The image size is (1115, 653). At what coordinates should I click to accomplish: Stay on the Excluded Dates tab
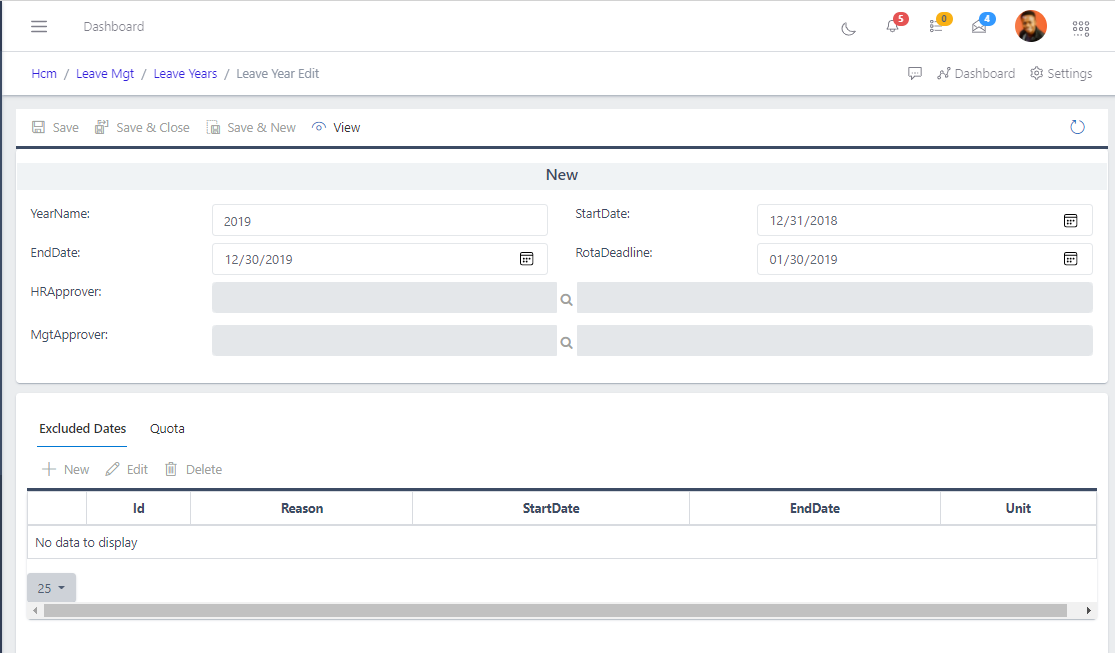81,428
